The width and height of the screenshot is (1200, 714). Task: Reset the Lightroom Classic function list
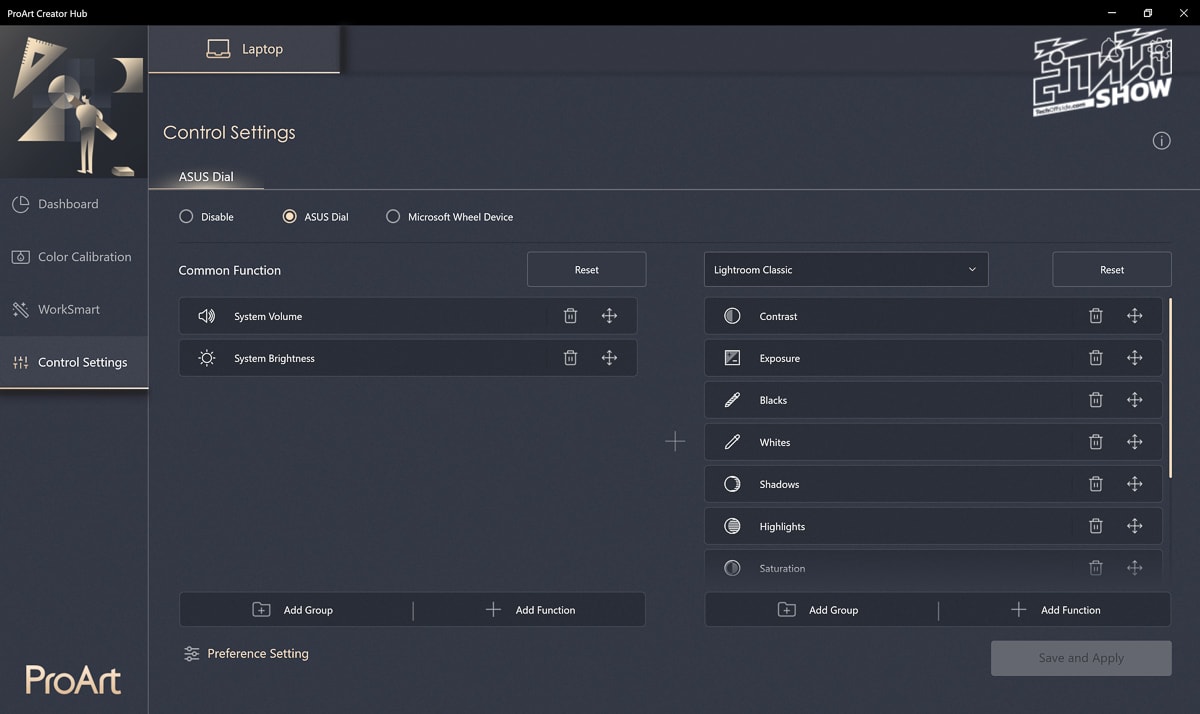pos(1112,270)
